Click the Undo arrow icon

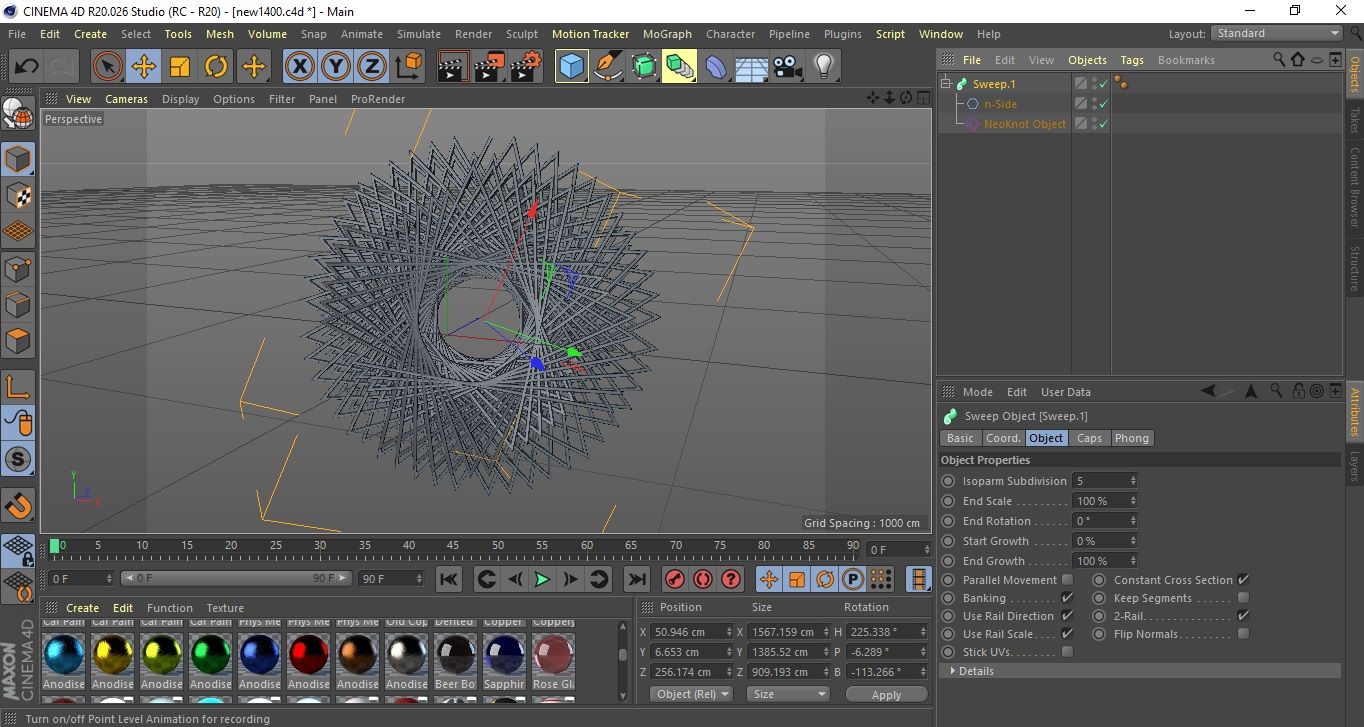pyautogui.click(x=27, y=67)
